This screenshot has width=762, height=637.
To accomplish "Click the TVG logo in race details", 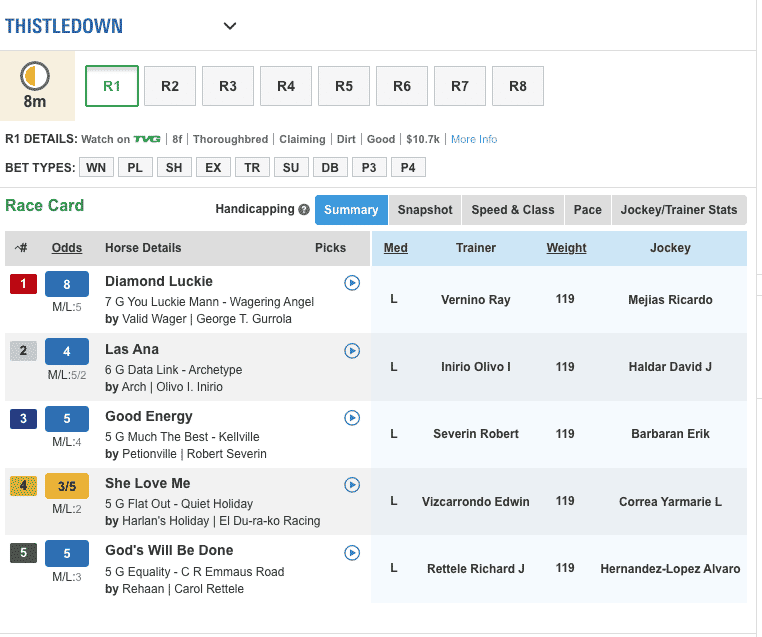I will tap(147, 139).
